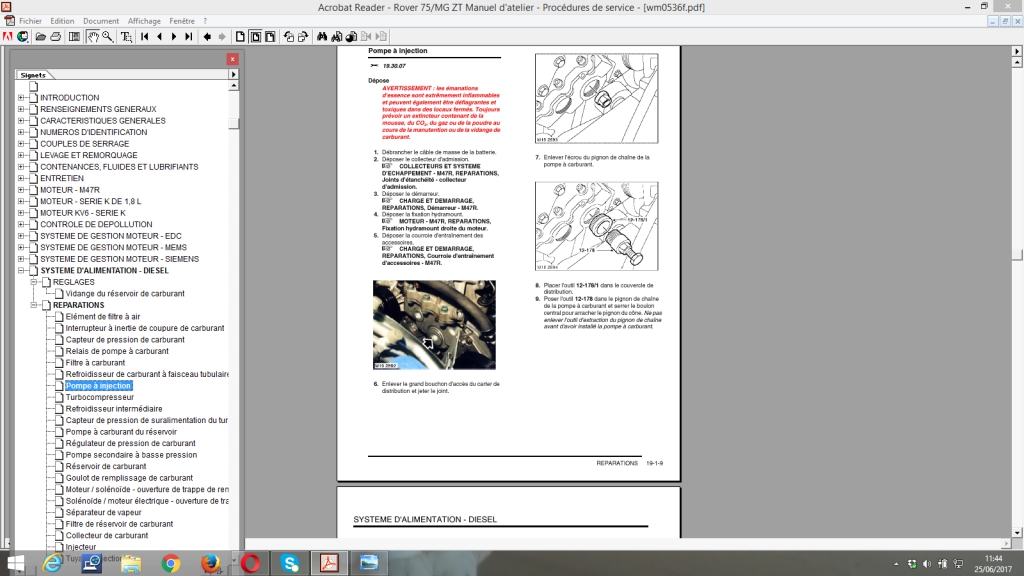Expand RENSEIGNEMENTS GENERAUX bookmark
This screenshot has width=1024, height=576.
click(x=21, y=109)
